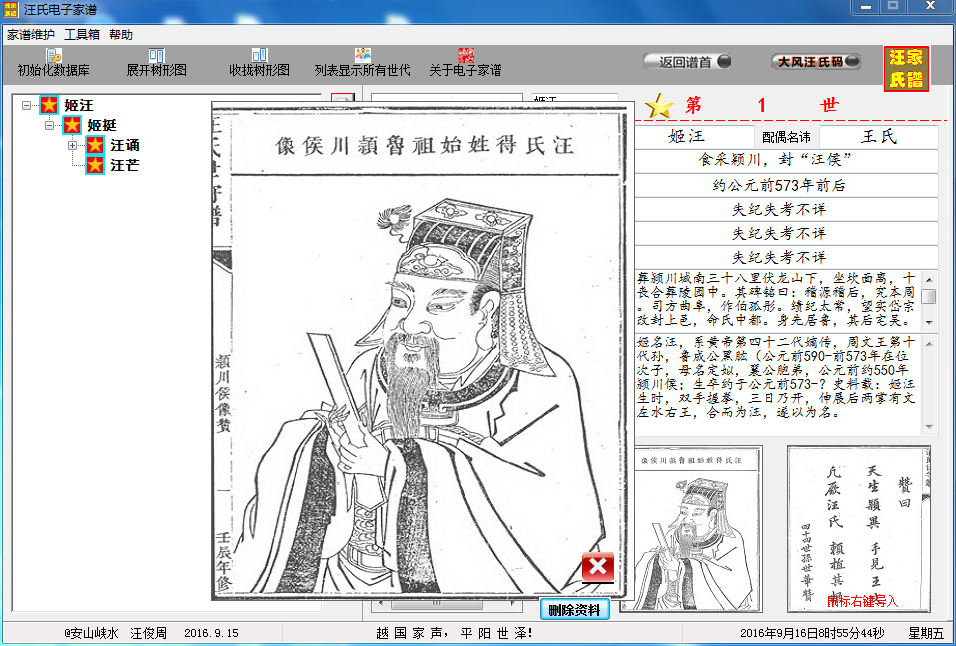Screen dimensions: 956x646
Task: Open 关于电子家谱 toolbar icon
Action: coord(465,56)
